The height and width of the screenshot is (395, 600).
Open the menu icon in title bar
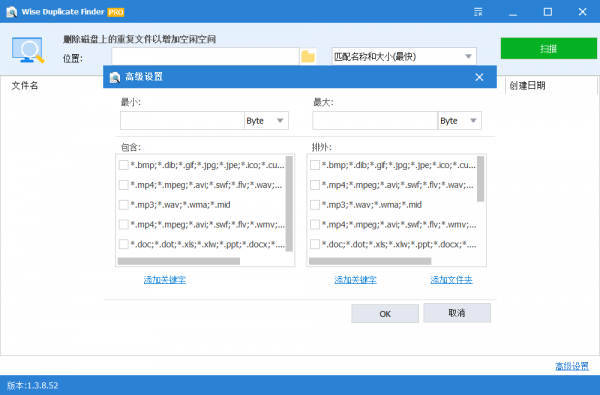[x=478, y=12]
